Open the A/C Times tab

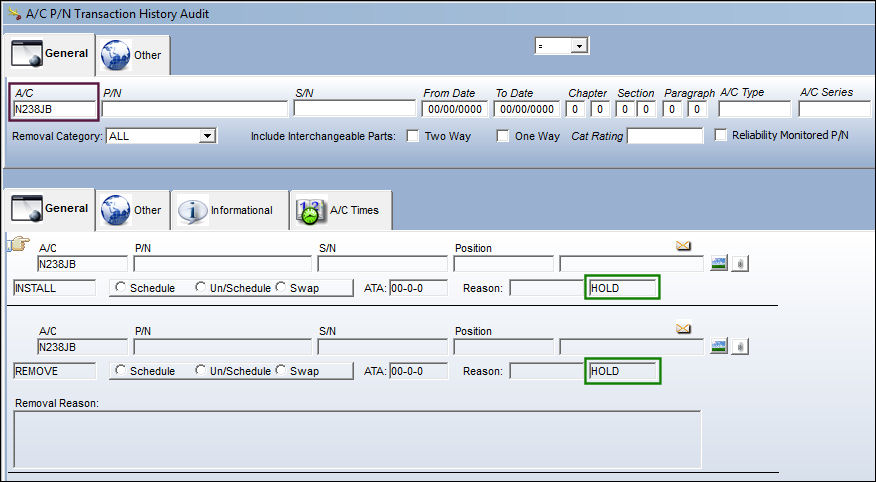tap(341, 210)
